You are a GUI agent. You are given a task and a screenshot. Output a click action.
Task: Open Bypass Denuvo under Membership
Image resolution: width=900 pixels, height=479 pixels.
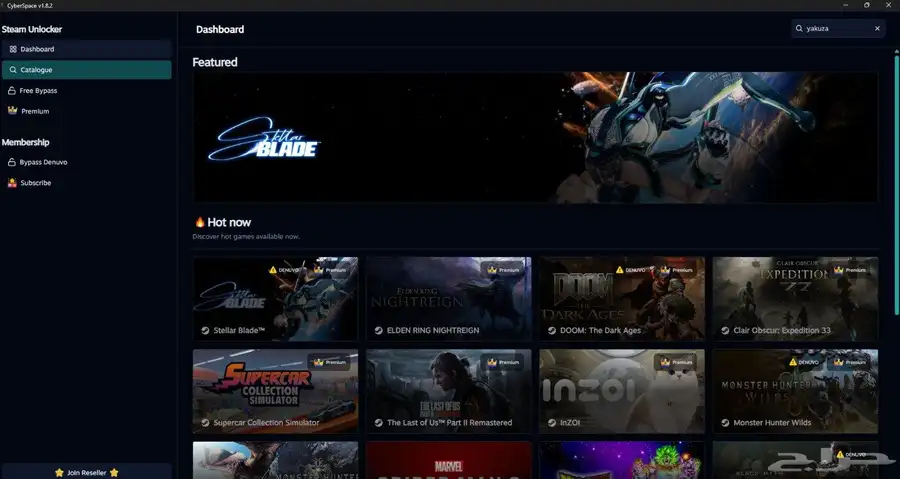click(x=87, y=162)
